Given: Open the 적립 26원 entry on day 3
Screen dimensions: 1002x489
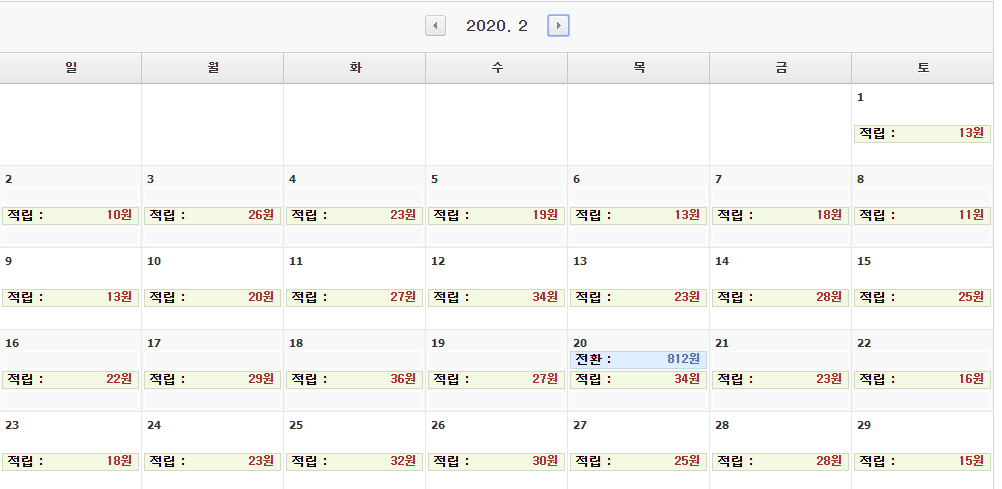Looking at the screenshot, I should (x=212, y=215).
